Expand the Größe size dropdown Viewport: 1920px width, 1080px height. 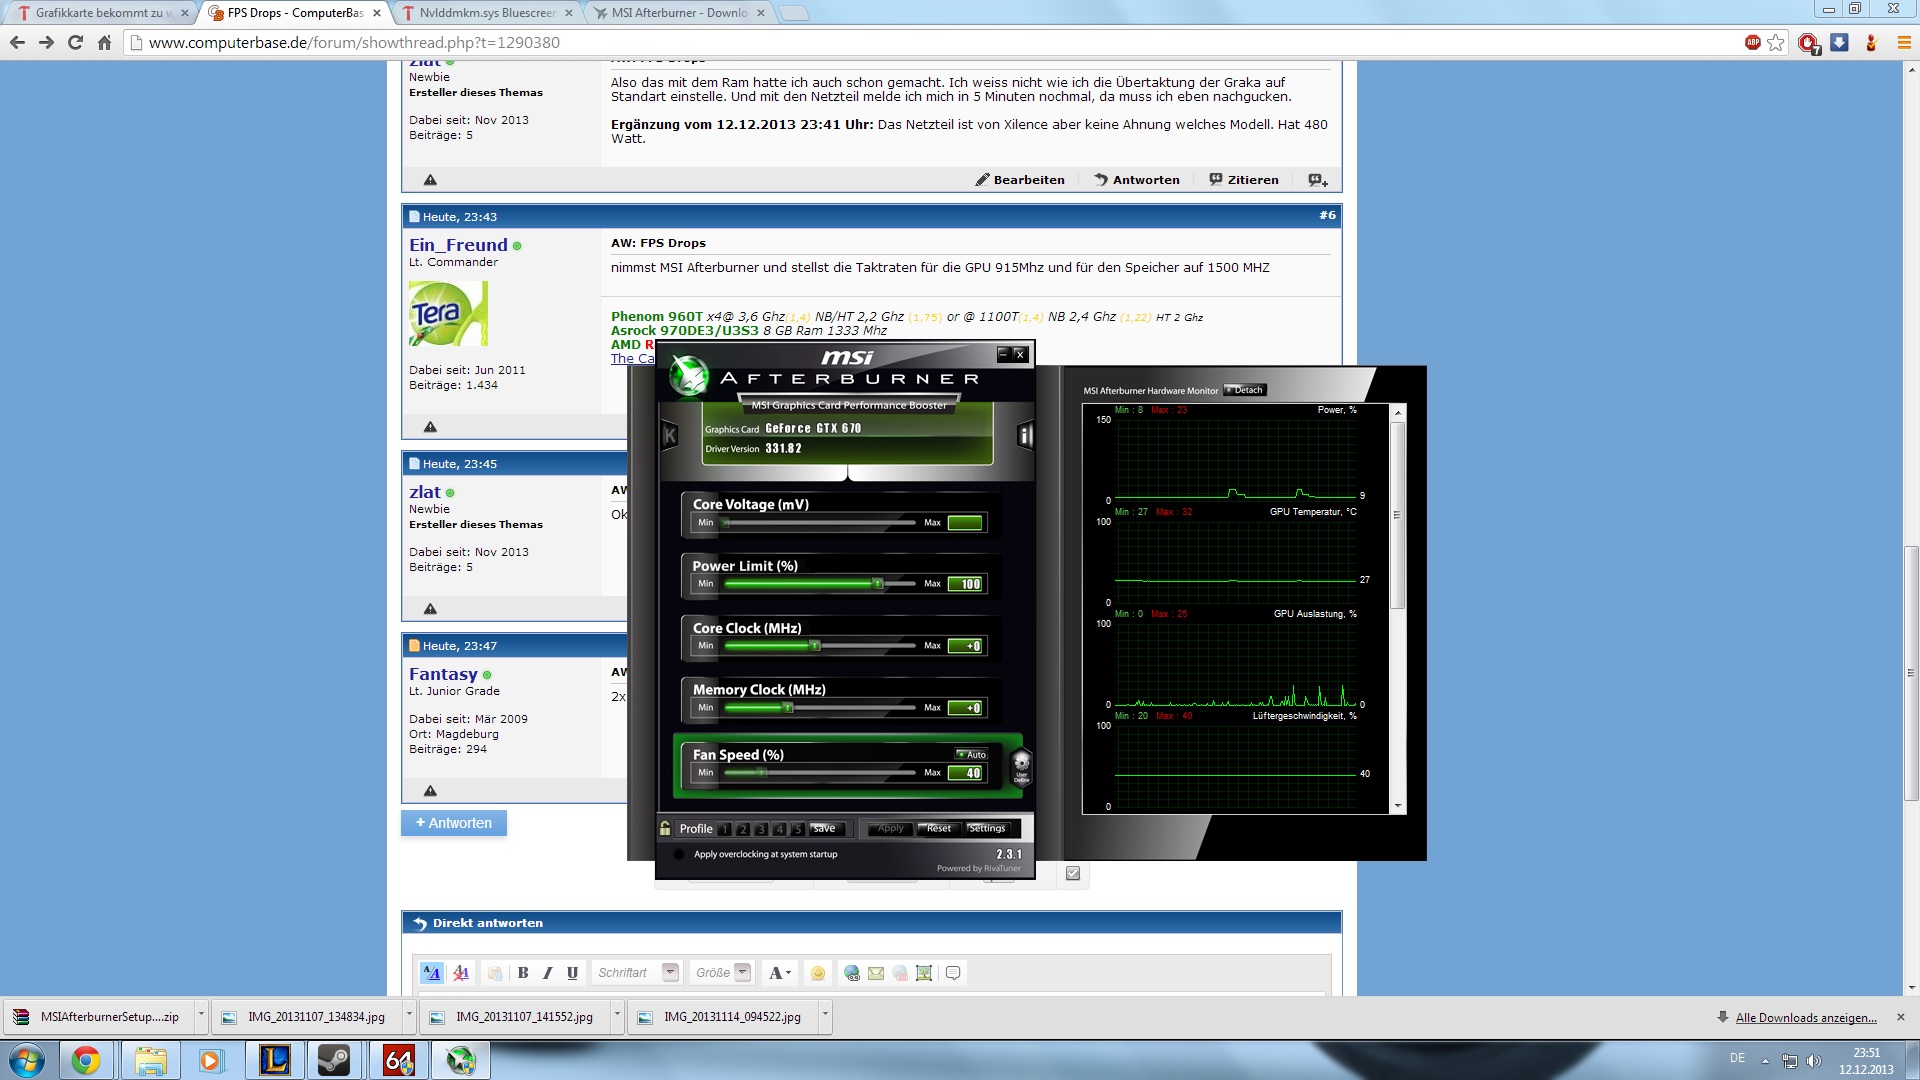[x=742, y=972]
